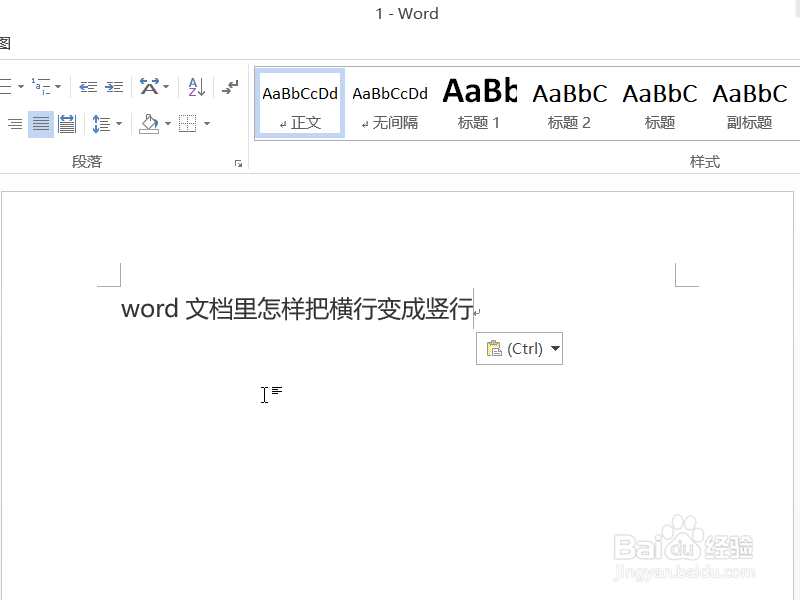Click the document text line

tap(297, 309)
